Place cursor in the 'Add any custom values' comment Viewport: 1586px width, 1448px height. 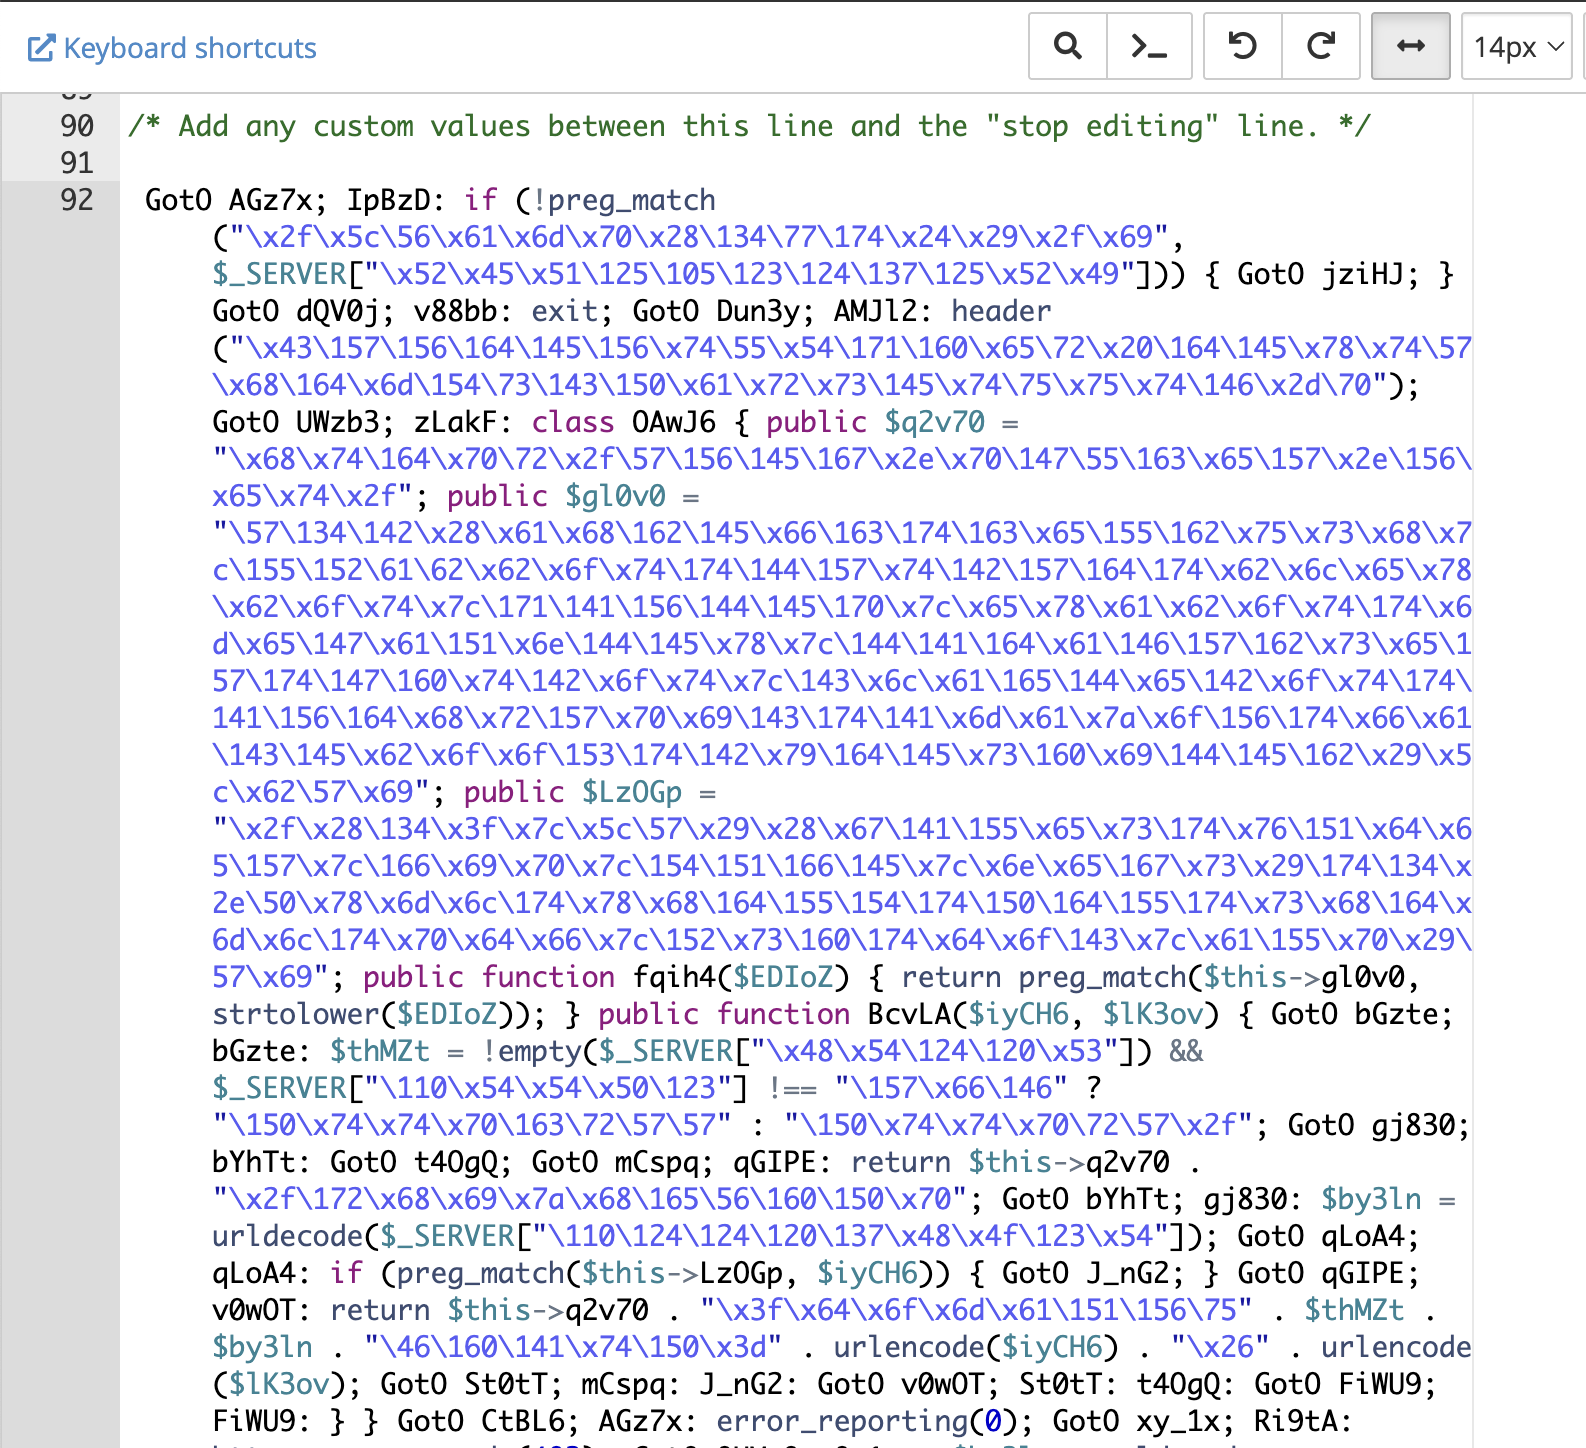(749, 126)
